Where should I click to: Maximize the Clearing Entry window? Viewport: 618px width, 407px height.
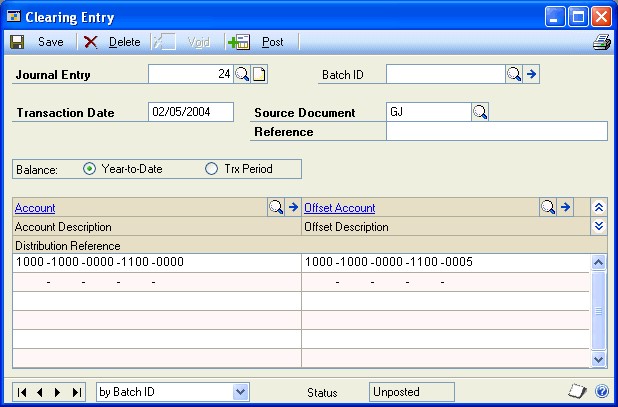(x=578, y=17)
